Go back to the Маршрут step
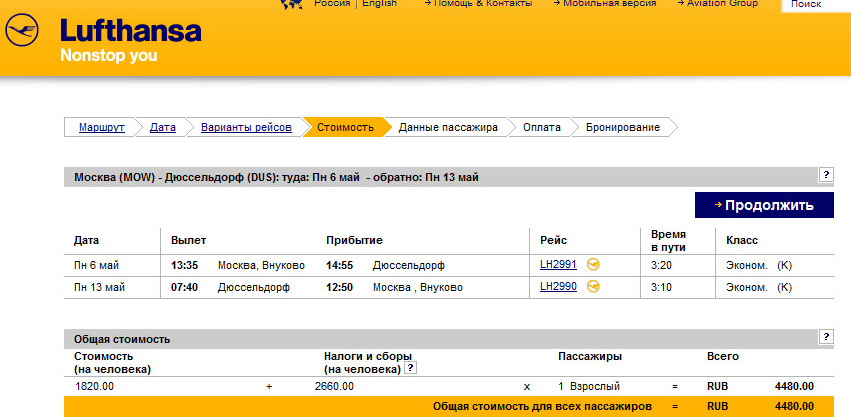This screenshot has width=851, height=417. click(101, 128)
